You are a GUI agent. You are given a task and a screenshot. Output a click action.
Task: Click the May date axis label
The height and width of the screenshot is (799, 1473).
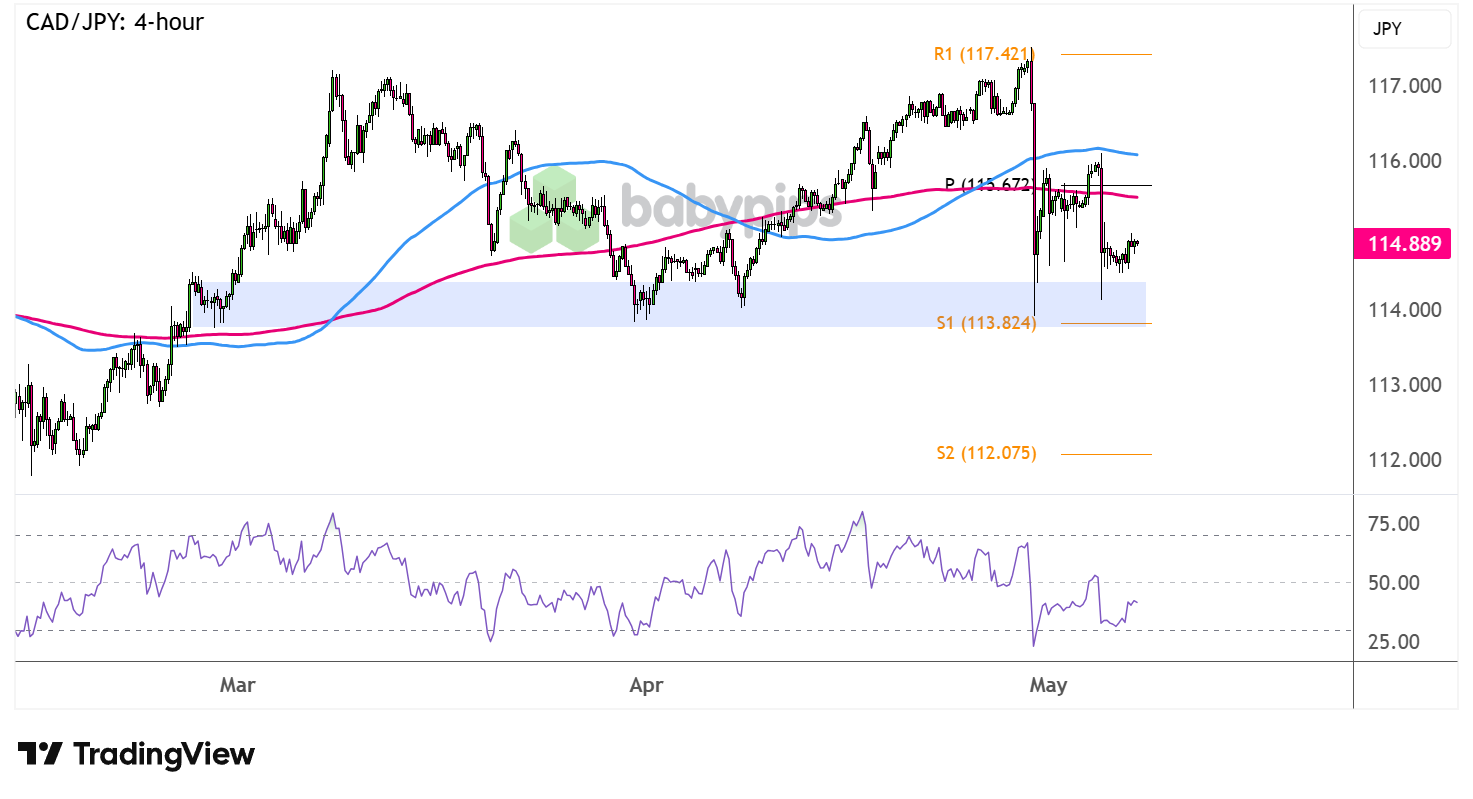pos(1048,686)
